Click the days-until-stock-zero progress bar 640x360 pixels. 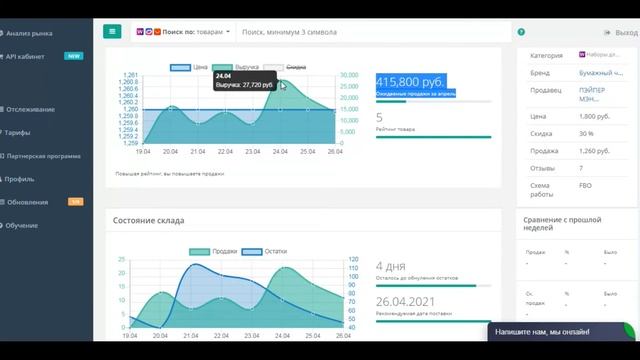tap(433, 286)
